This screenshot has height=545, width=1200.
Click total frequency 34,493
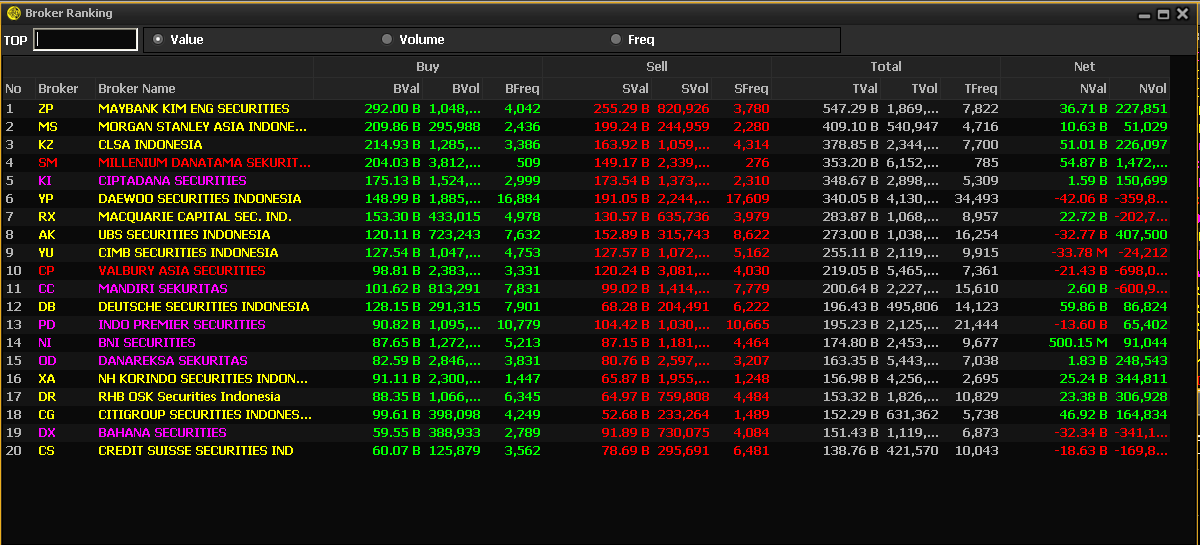pyautogui.click(x=977, y=198)
